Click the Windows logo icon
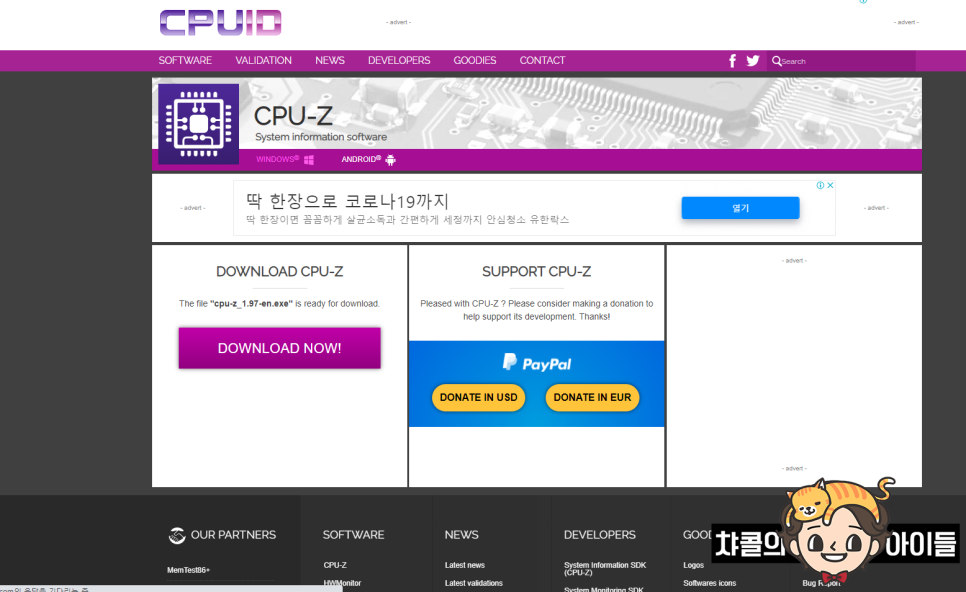This screenshot has width=966, height=592. tap(309, 160)
